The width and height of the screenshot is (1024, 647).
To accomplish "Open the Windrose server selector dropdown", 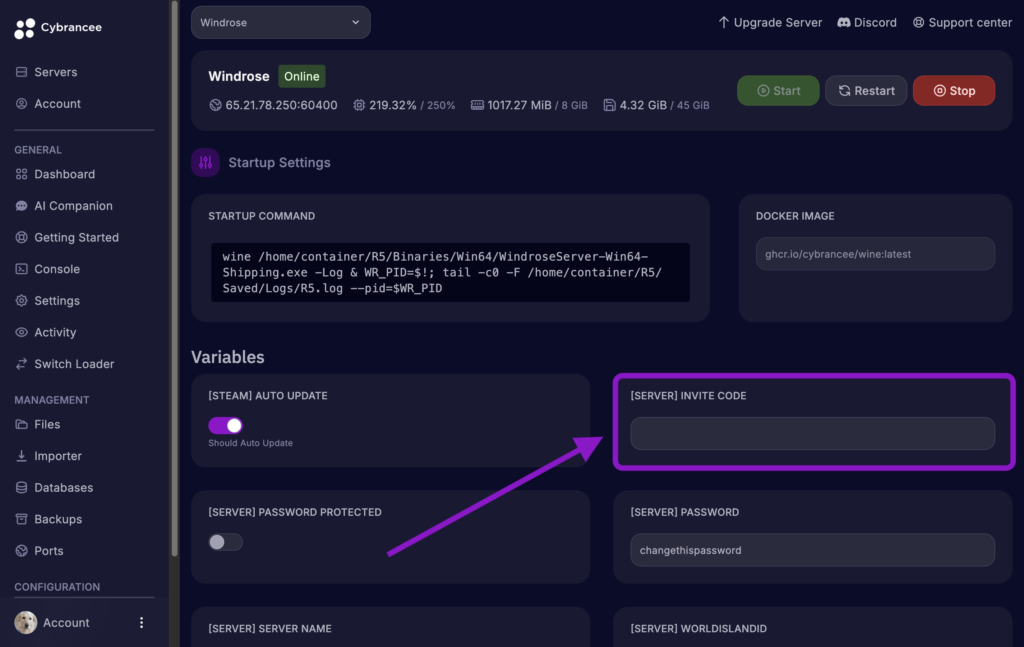I will point(280,21).
